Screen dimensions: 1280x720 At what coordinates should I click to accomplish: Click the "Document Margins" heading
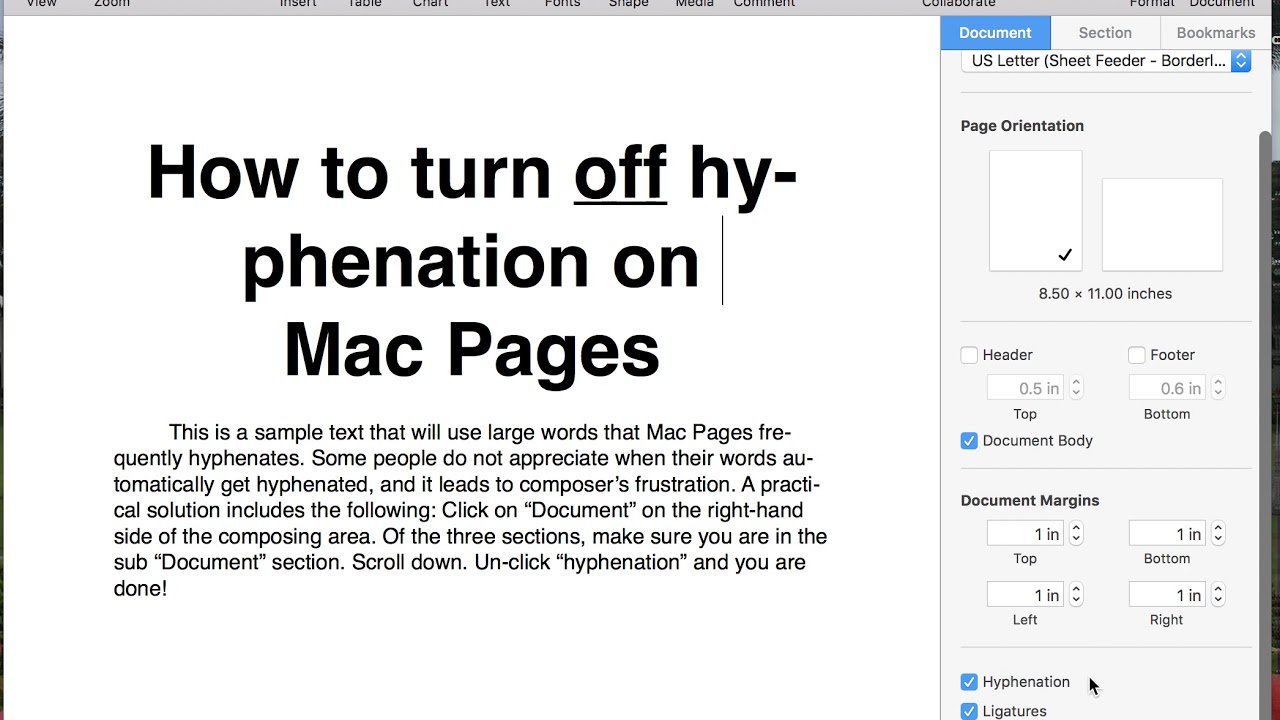pyautogui.click(x=1030, y=501)
